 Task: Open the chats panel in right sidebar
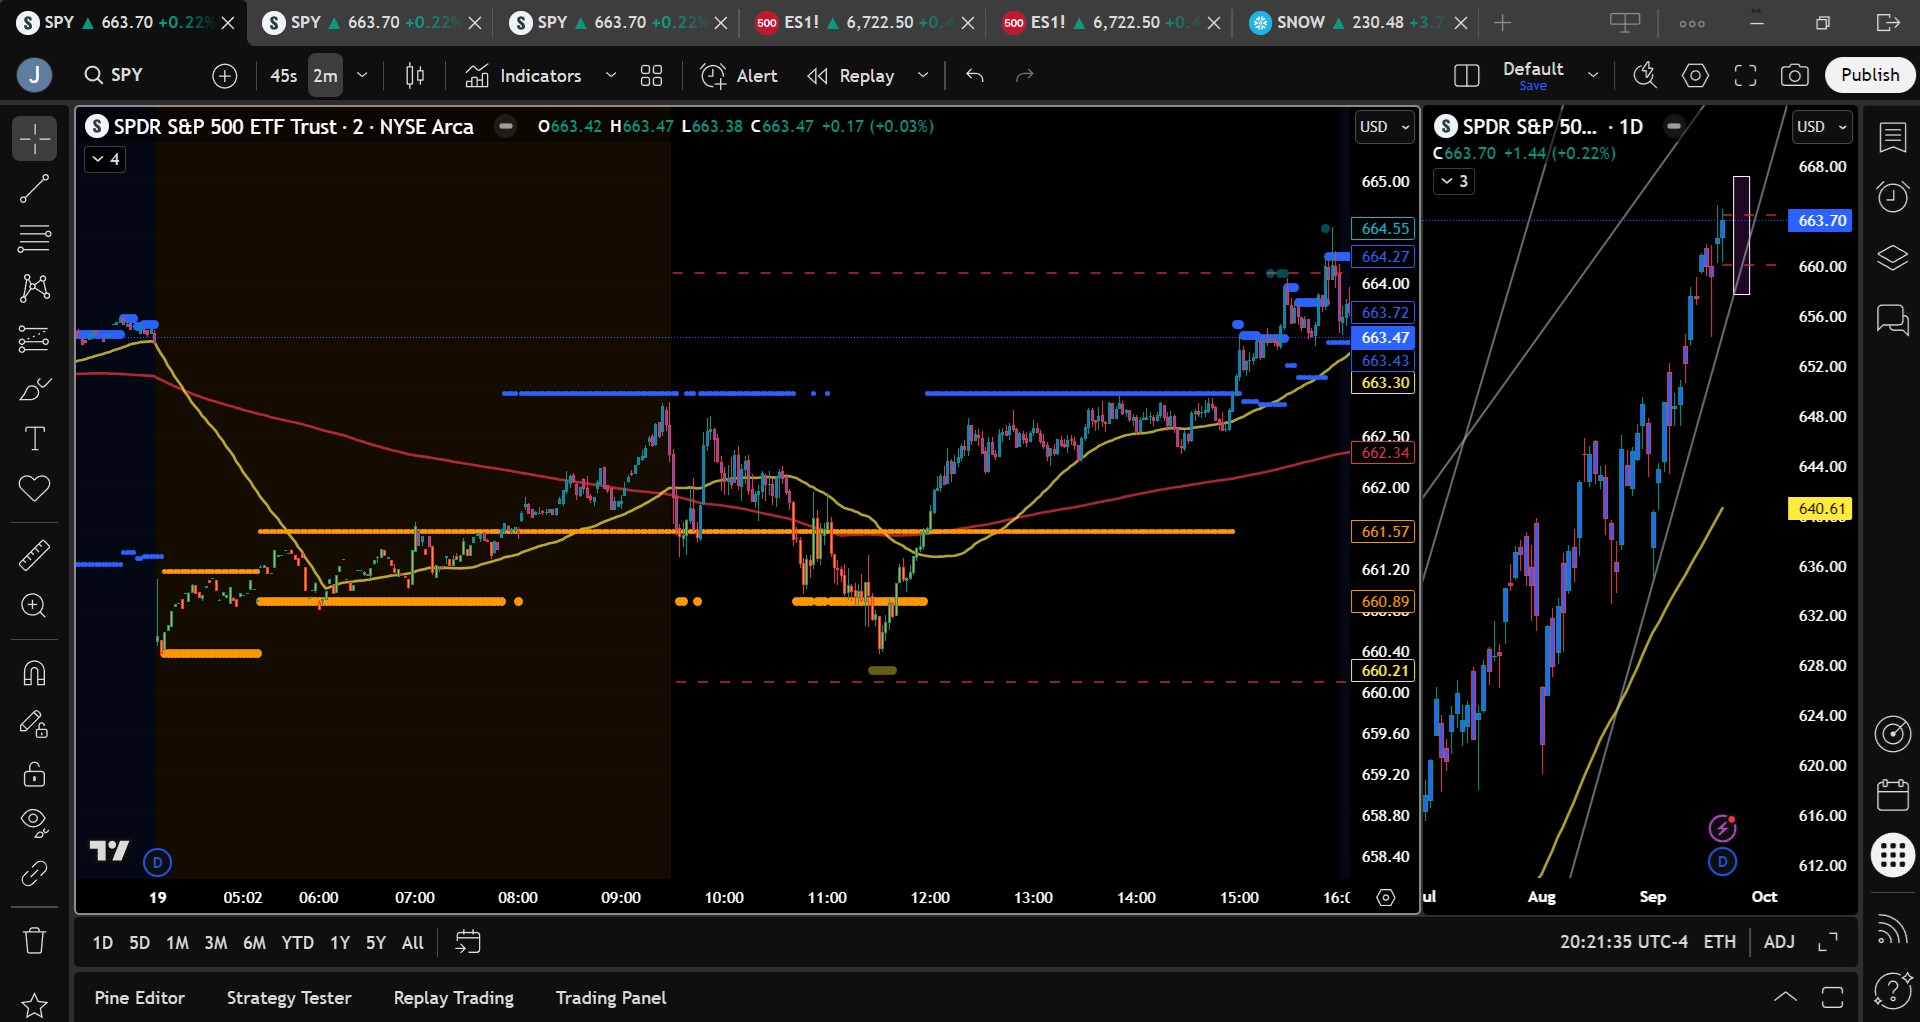tap(1893, 320)
